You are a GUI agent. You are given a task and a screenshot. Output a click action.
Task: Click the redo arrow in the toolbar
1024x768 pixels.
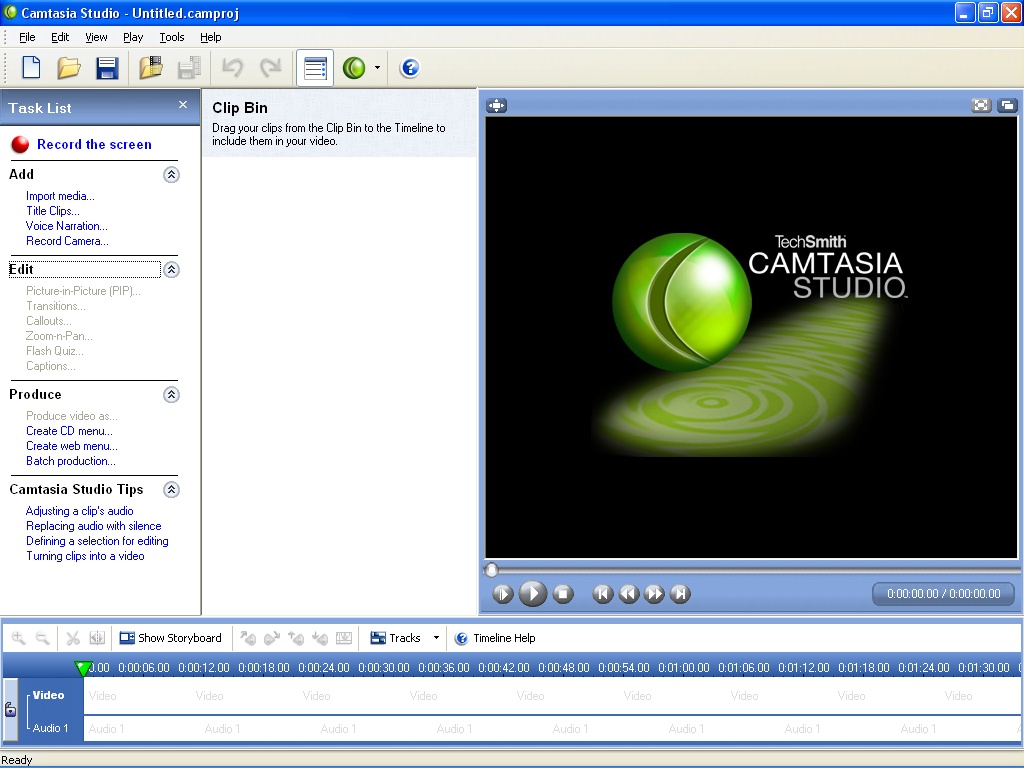click(x=270, y=67)
